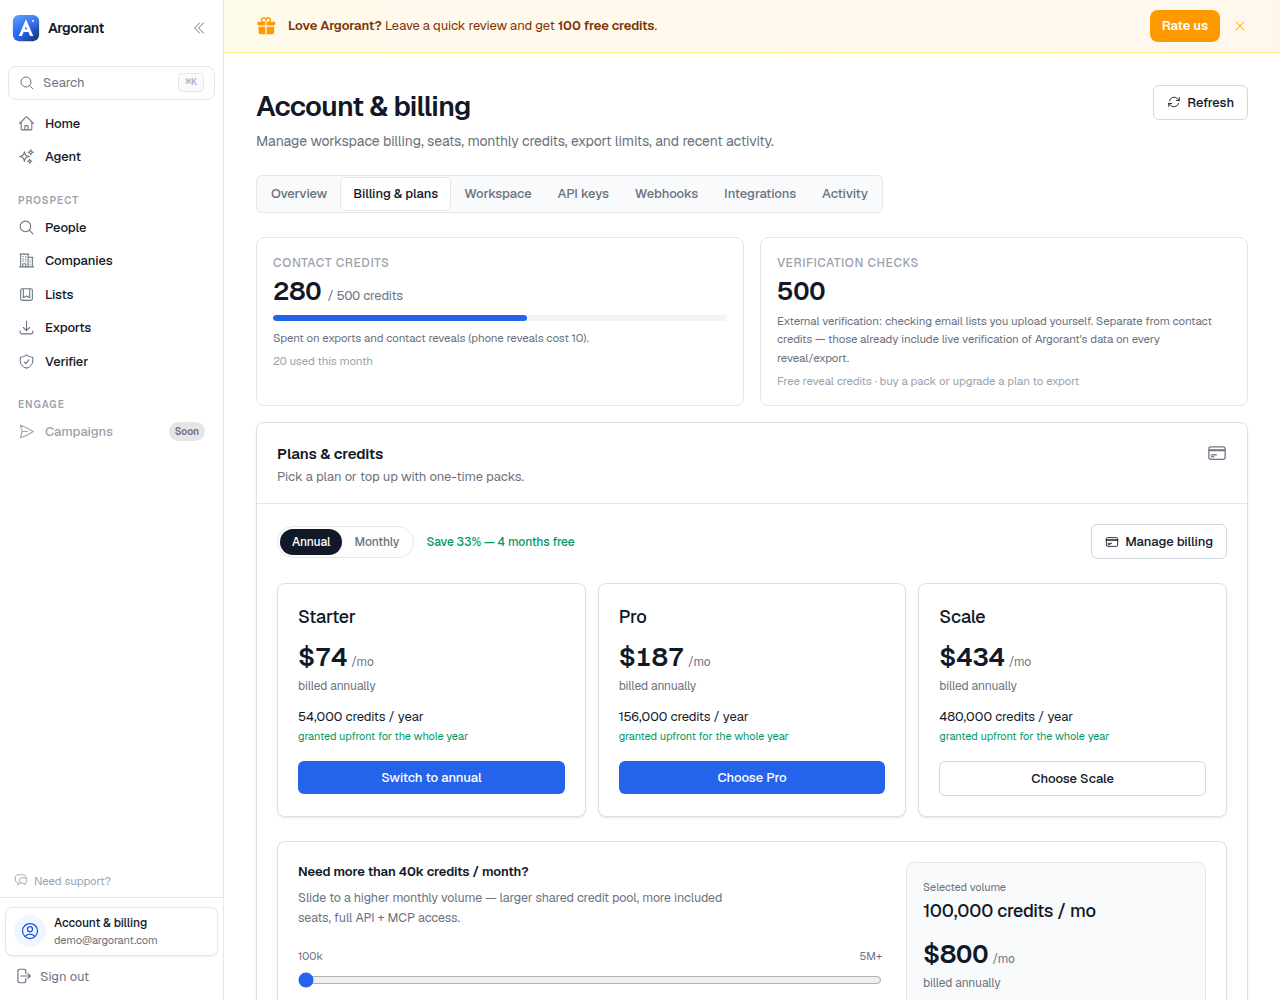The width and height of the screenshot is (1280, 1000).
Task: Click the '$187' Pro price
Action: coord(651,657)
